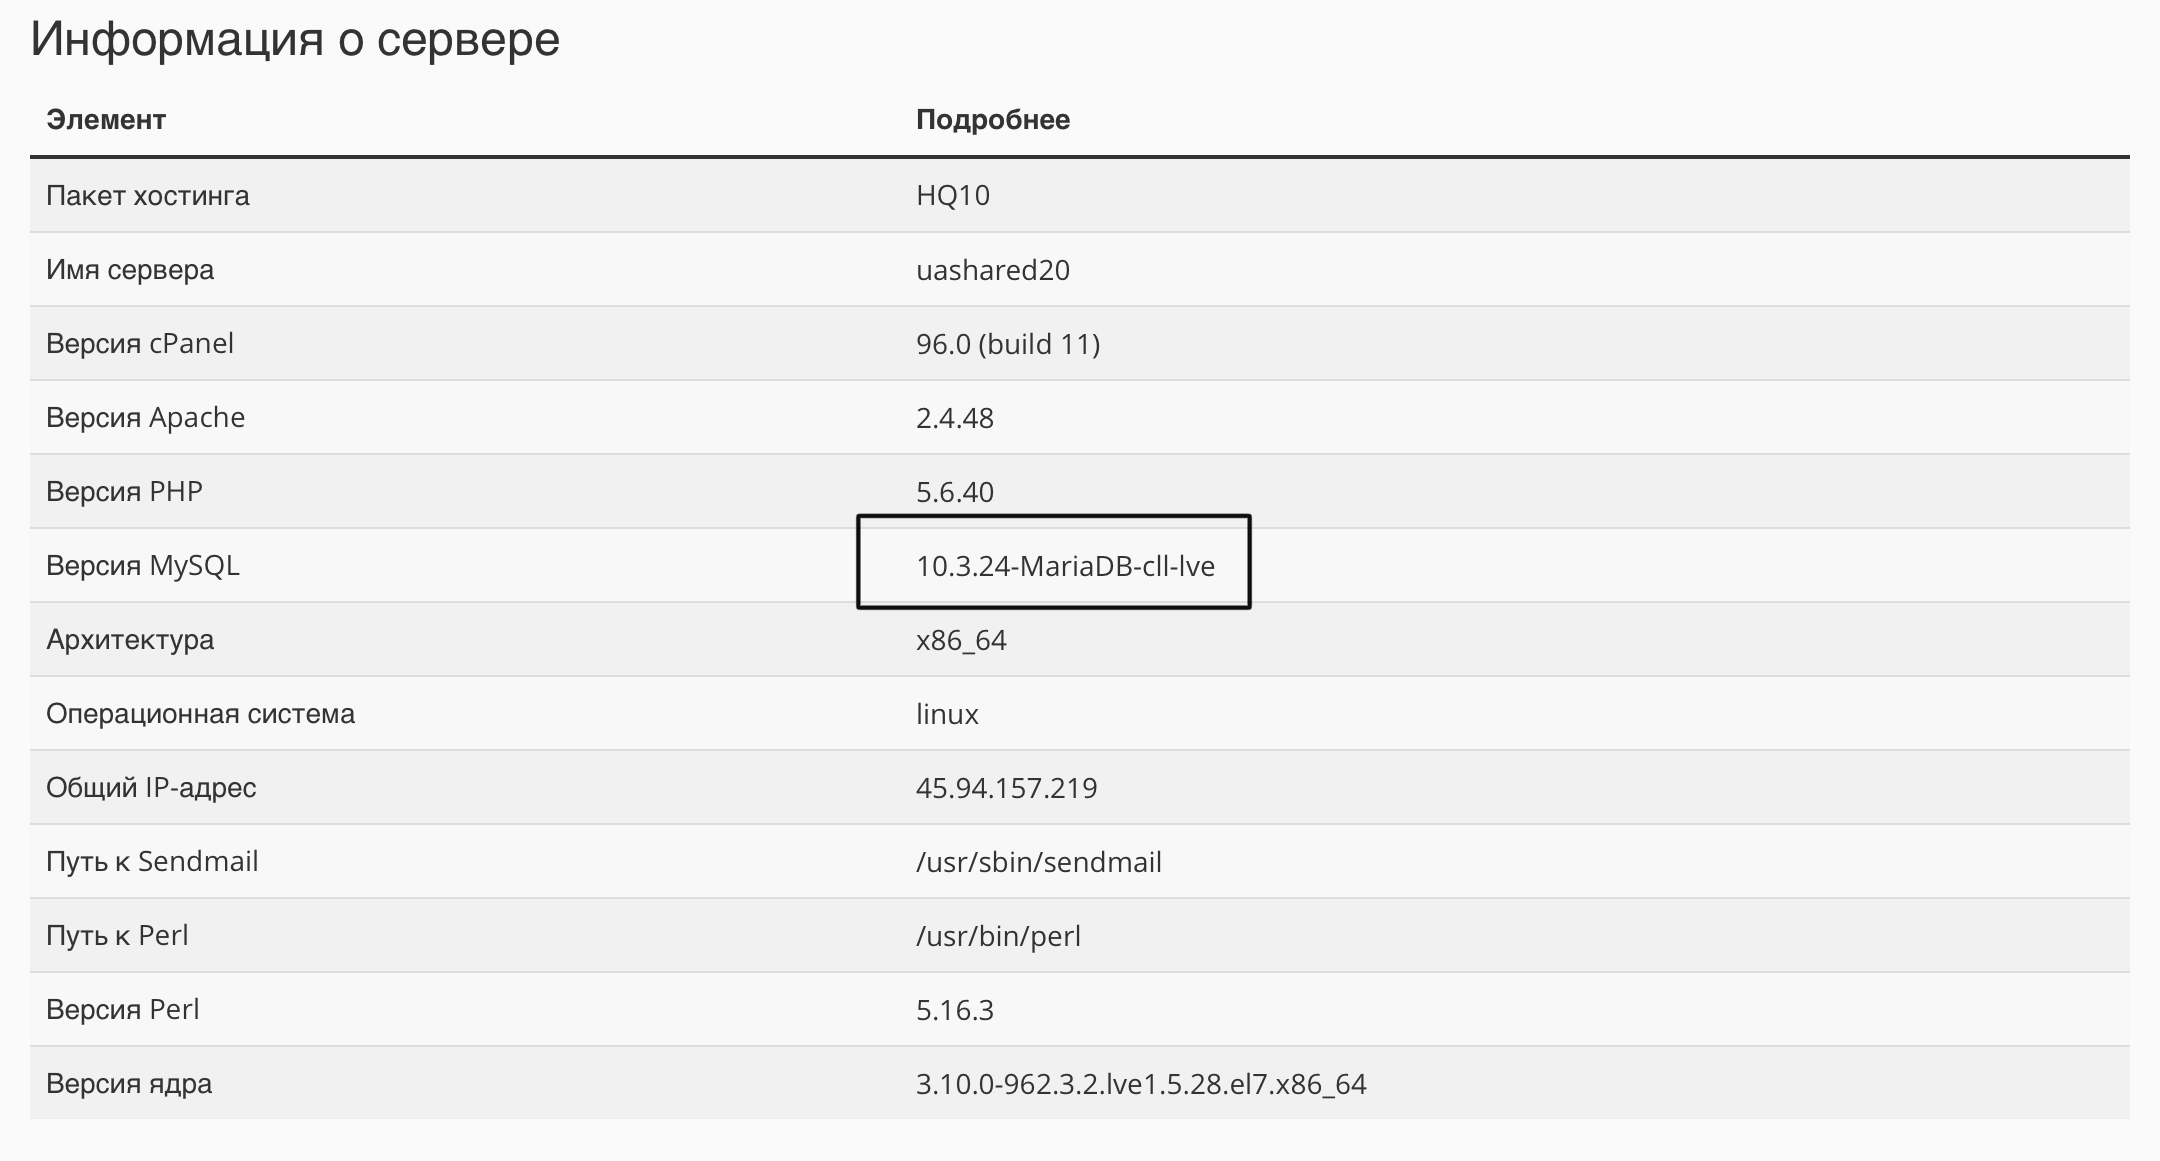The image size is (2160, 1161).
Task: Click the 'Подробнее' column header
Action: click(993, 120)
